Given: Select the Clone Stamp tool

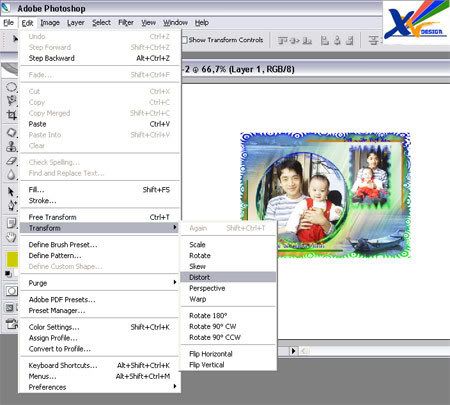Looking at the screenshot, I should tap(11, 146).
